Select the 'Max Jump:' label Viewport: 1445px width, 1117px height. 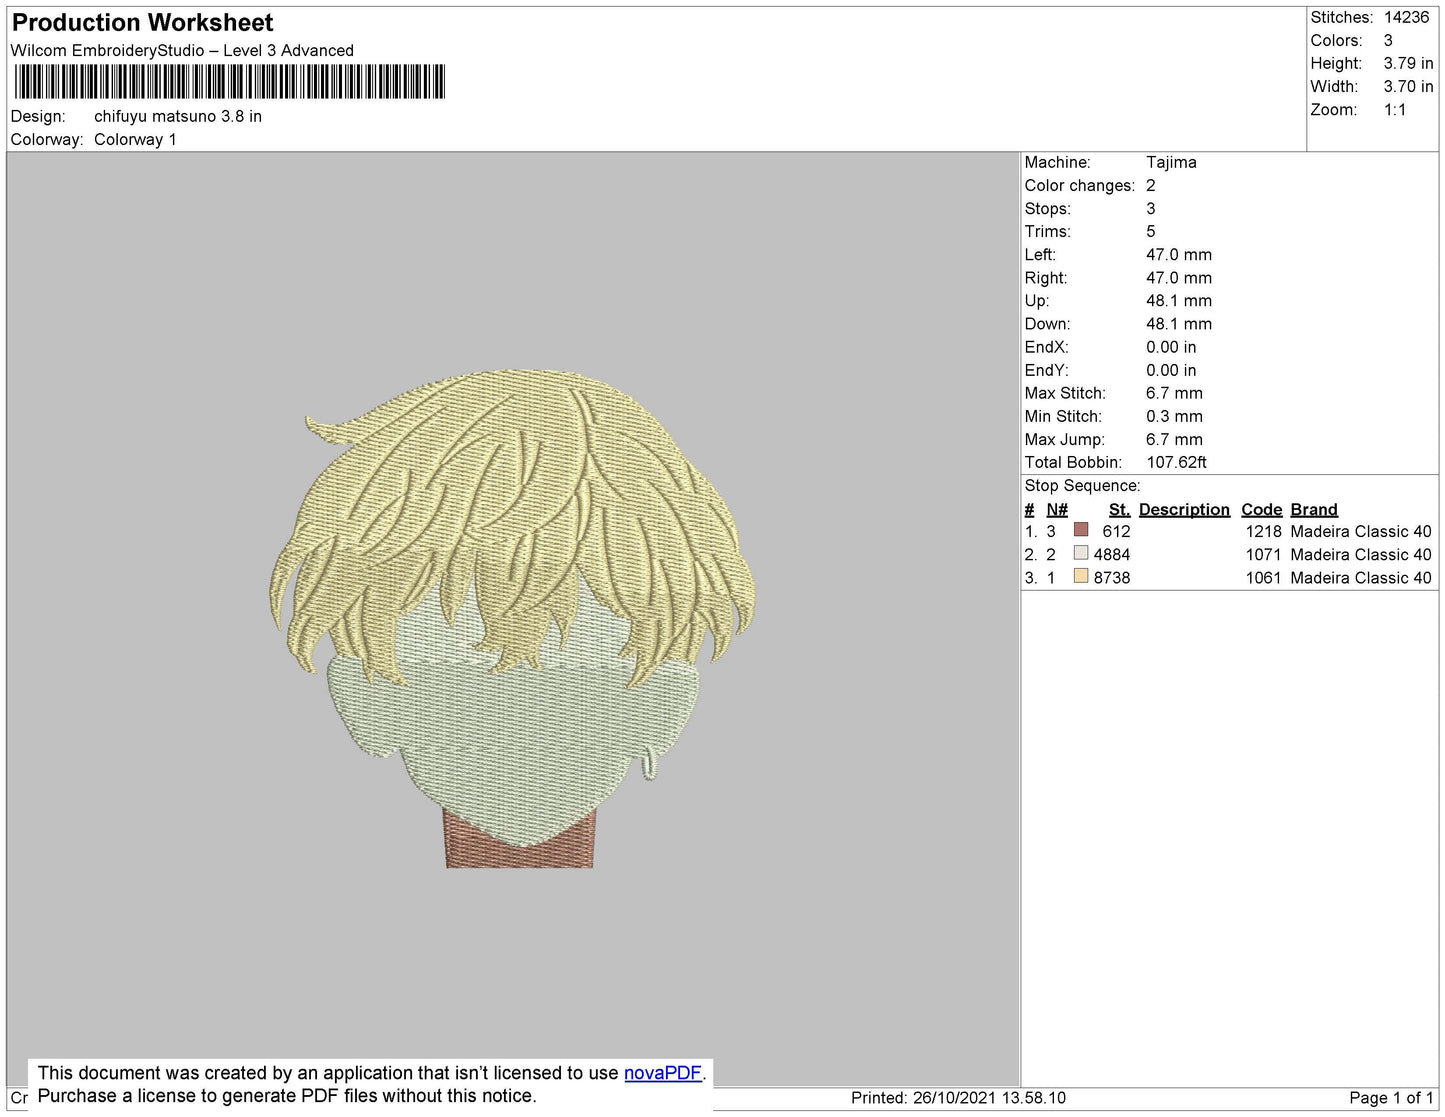click(1064, 440)
